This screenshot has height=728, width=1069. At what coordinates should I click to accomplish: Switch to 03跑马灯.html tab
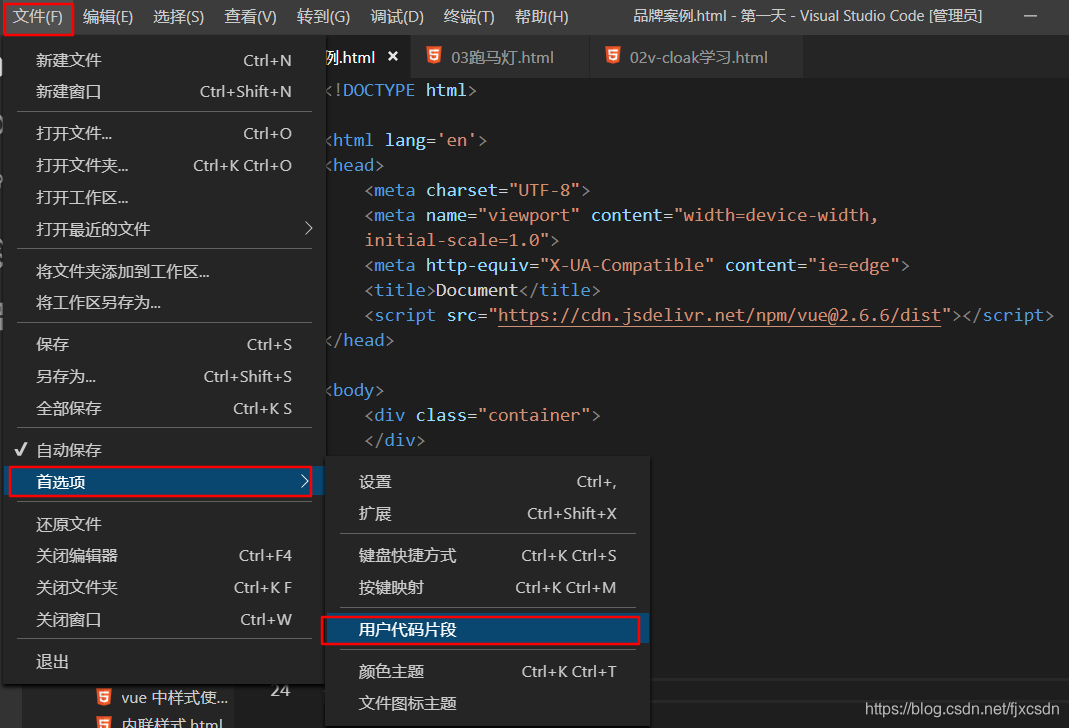tap(502, 58)
